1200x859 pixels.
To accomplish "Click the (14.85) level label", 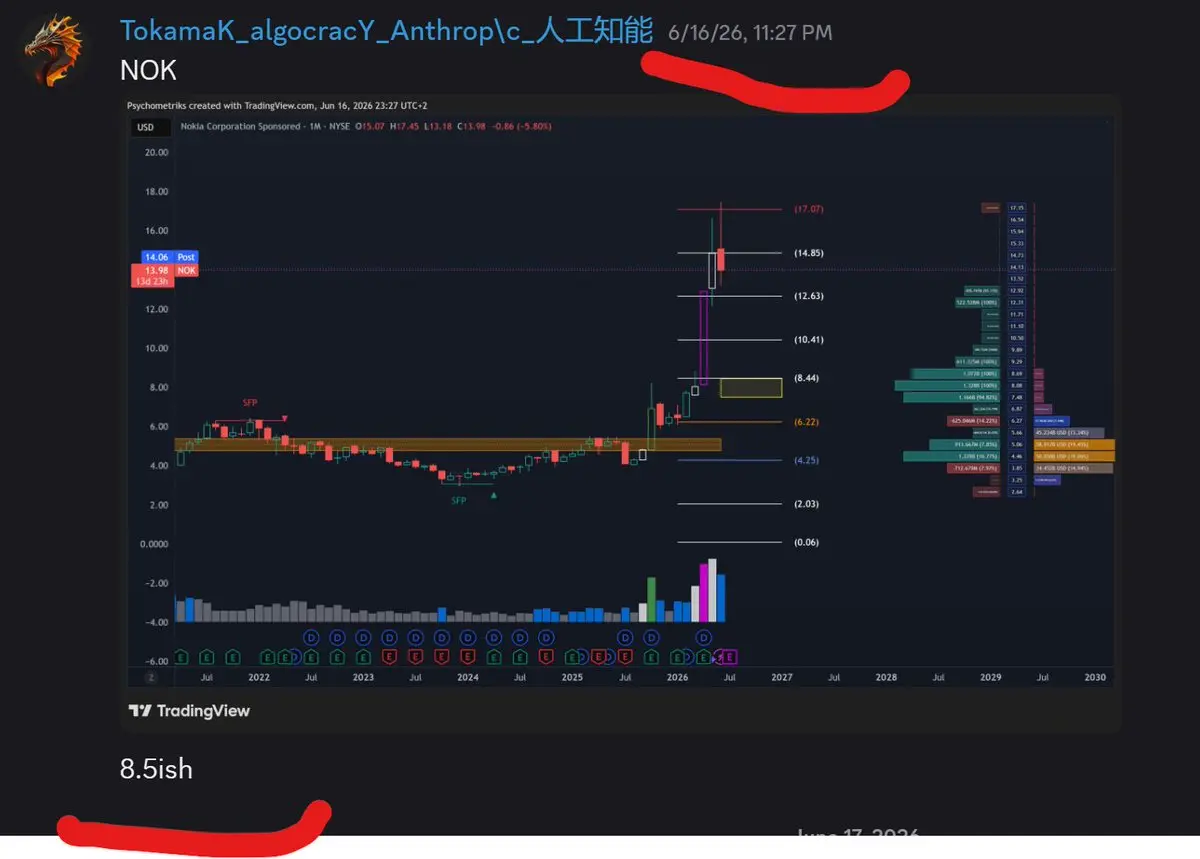I will (808, 253).
